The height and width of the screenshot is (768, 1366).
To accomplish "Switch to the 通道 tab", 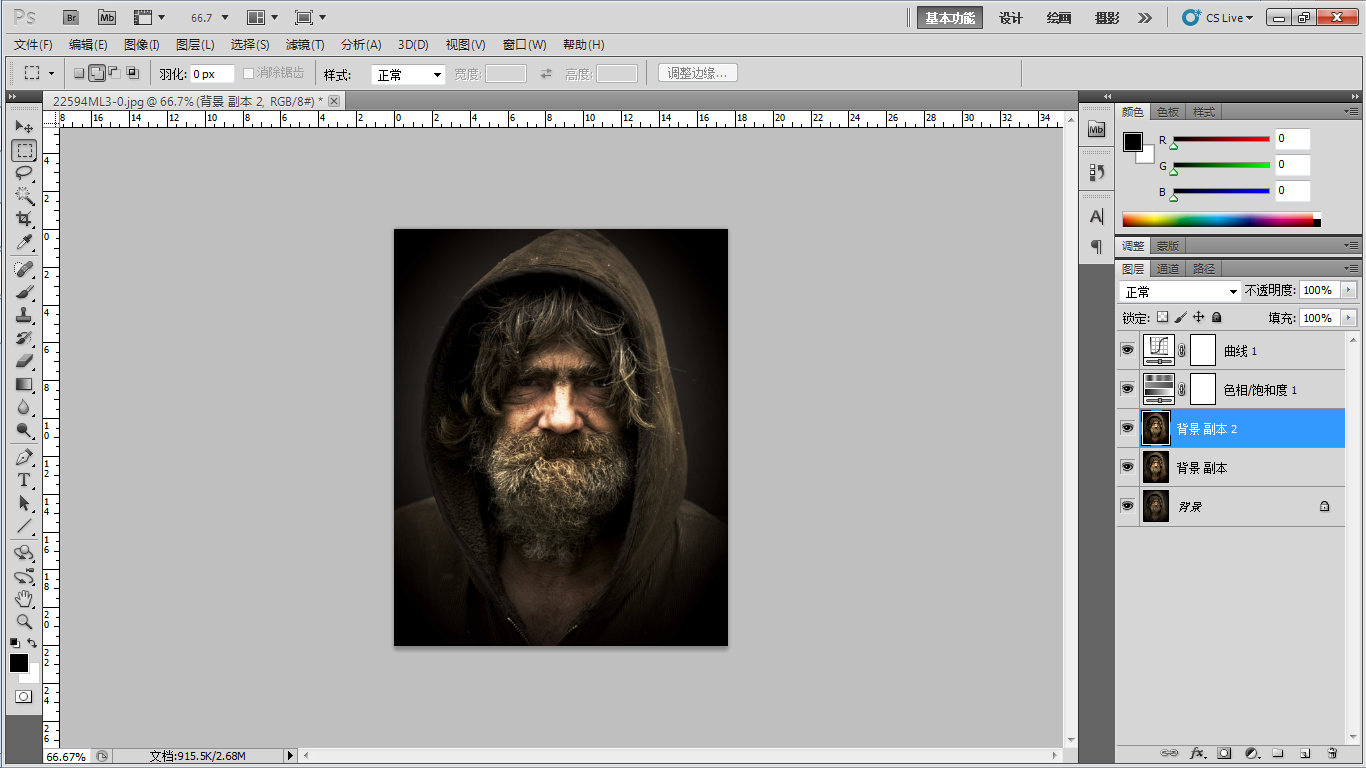I will pos(1167,268).
